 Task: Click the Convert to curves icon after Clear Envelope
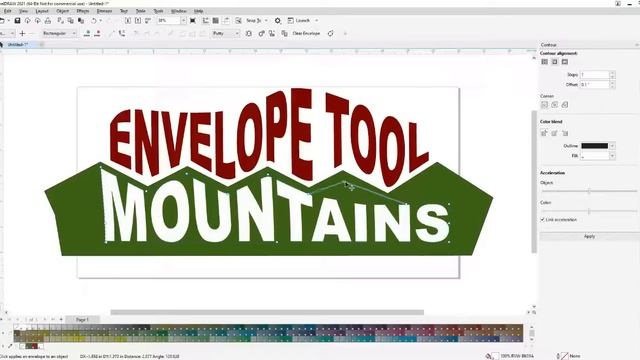click(x=331, y=33)
